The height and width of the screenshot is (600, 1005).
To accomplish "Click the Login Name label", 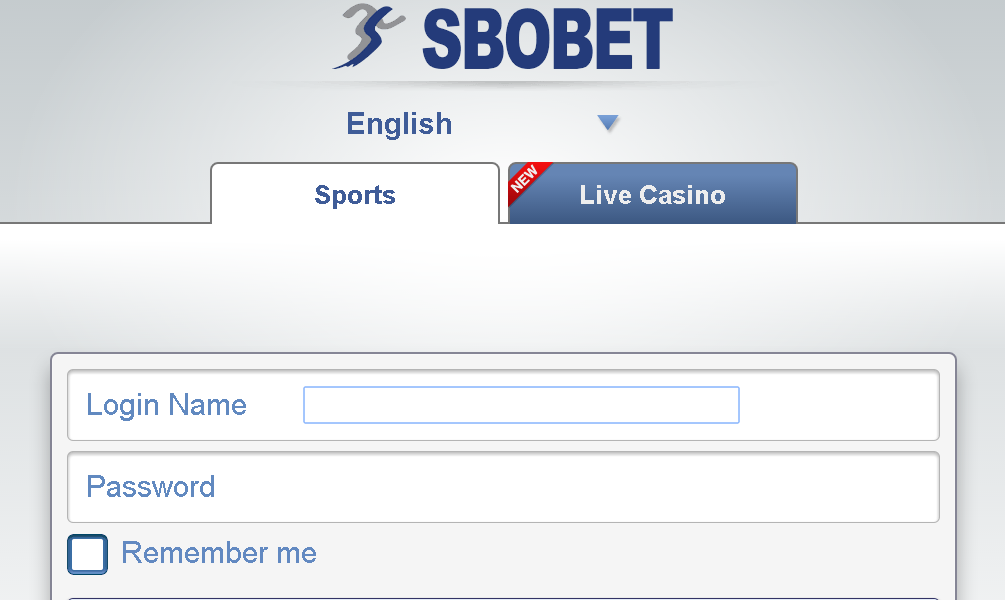I will pyautogui.click(x=166, y=405).
